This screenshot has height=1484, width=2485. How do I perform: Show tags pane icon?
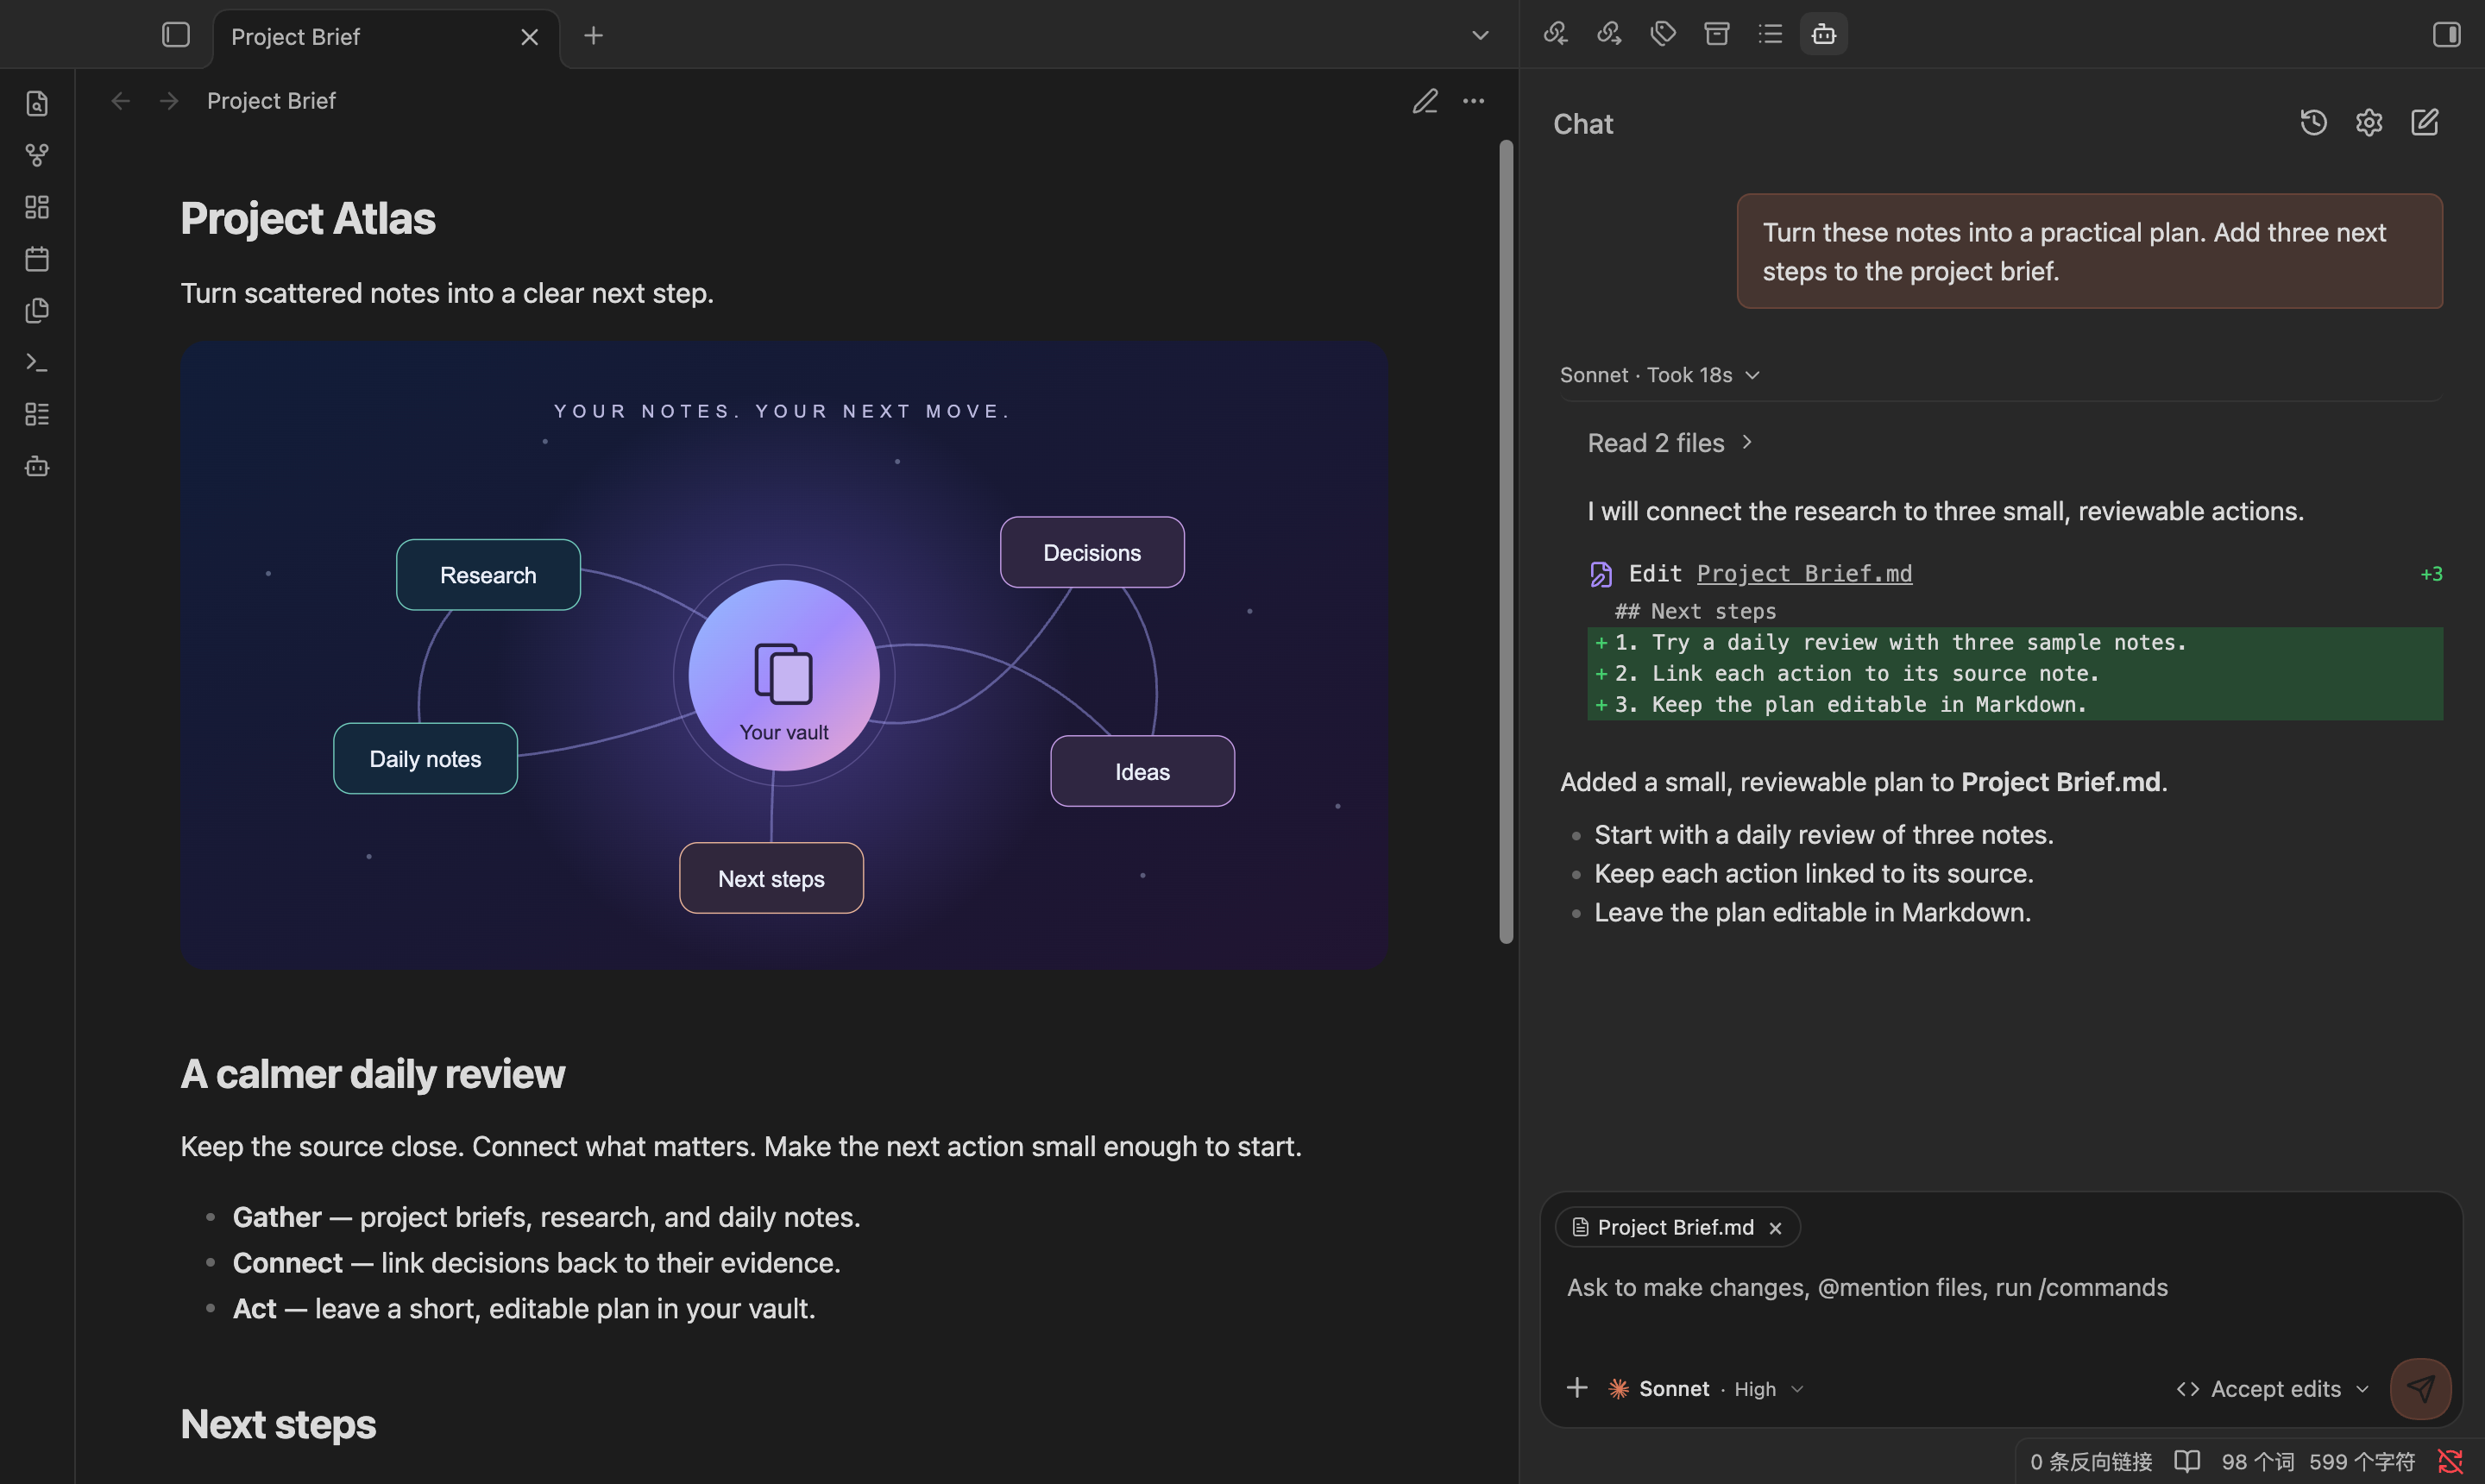(x=1663, y=34)
